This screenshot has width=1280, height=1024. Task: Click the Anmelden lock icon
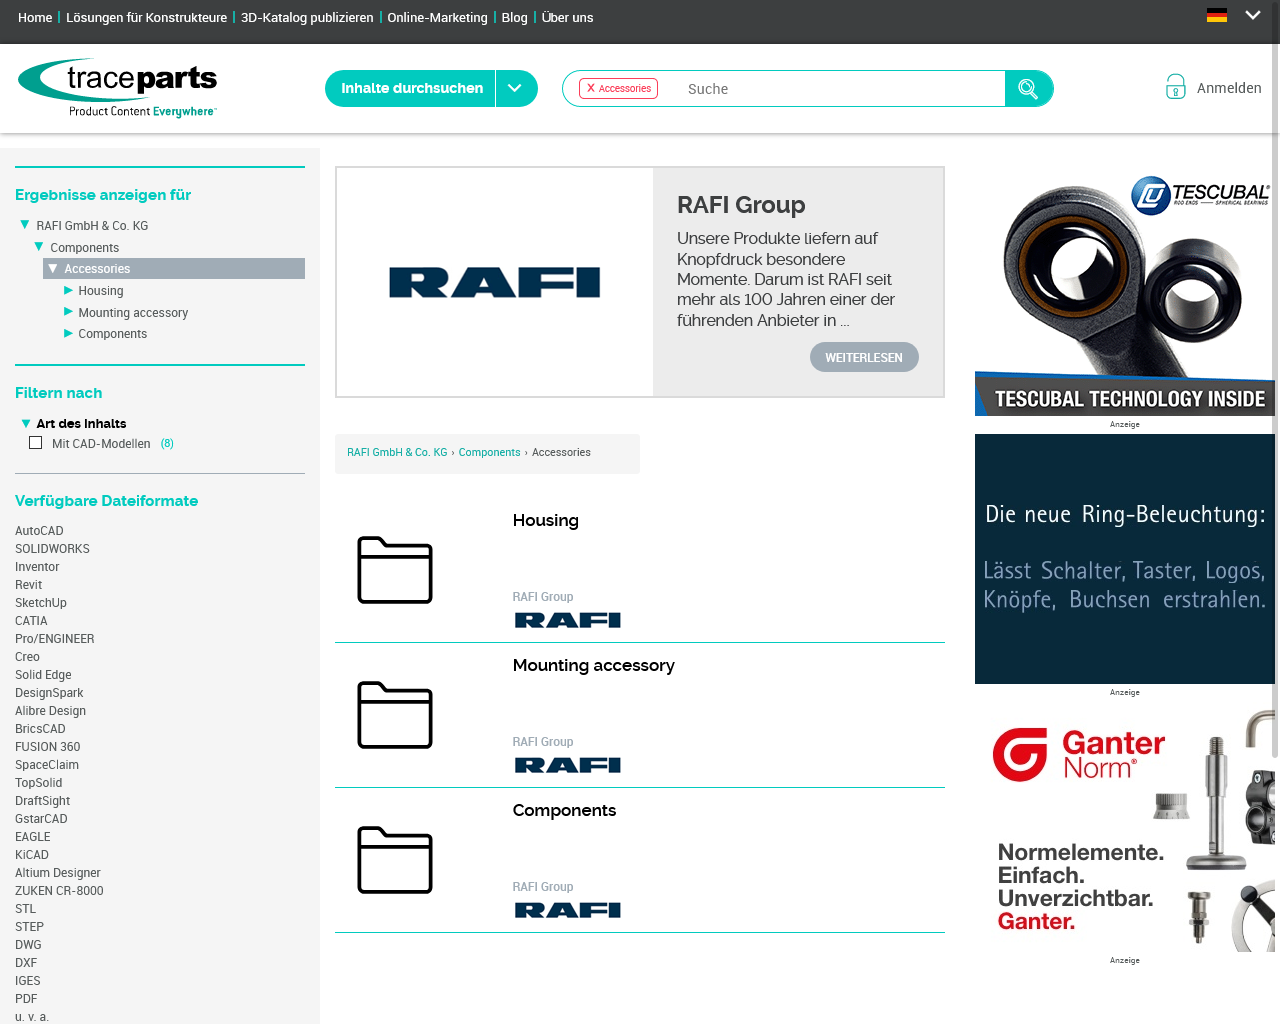click(1176, 87)
